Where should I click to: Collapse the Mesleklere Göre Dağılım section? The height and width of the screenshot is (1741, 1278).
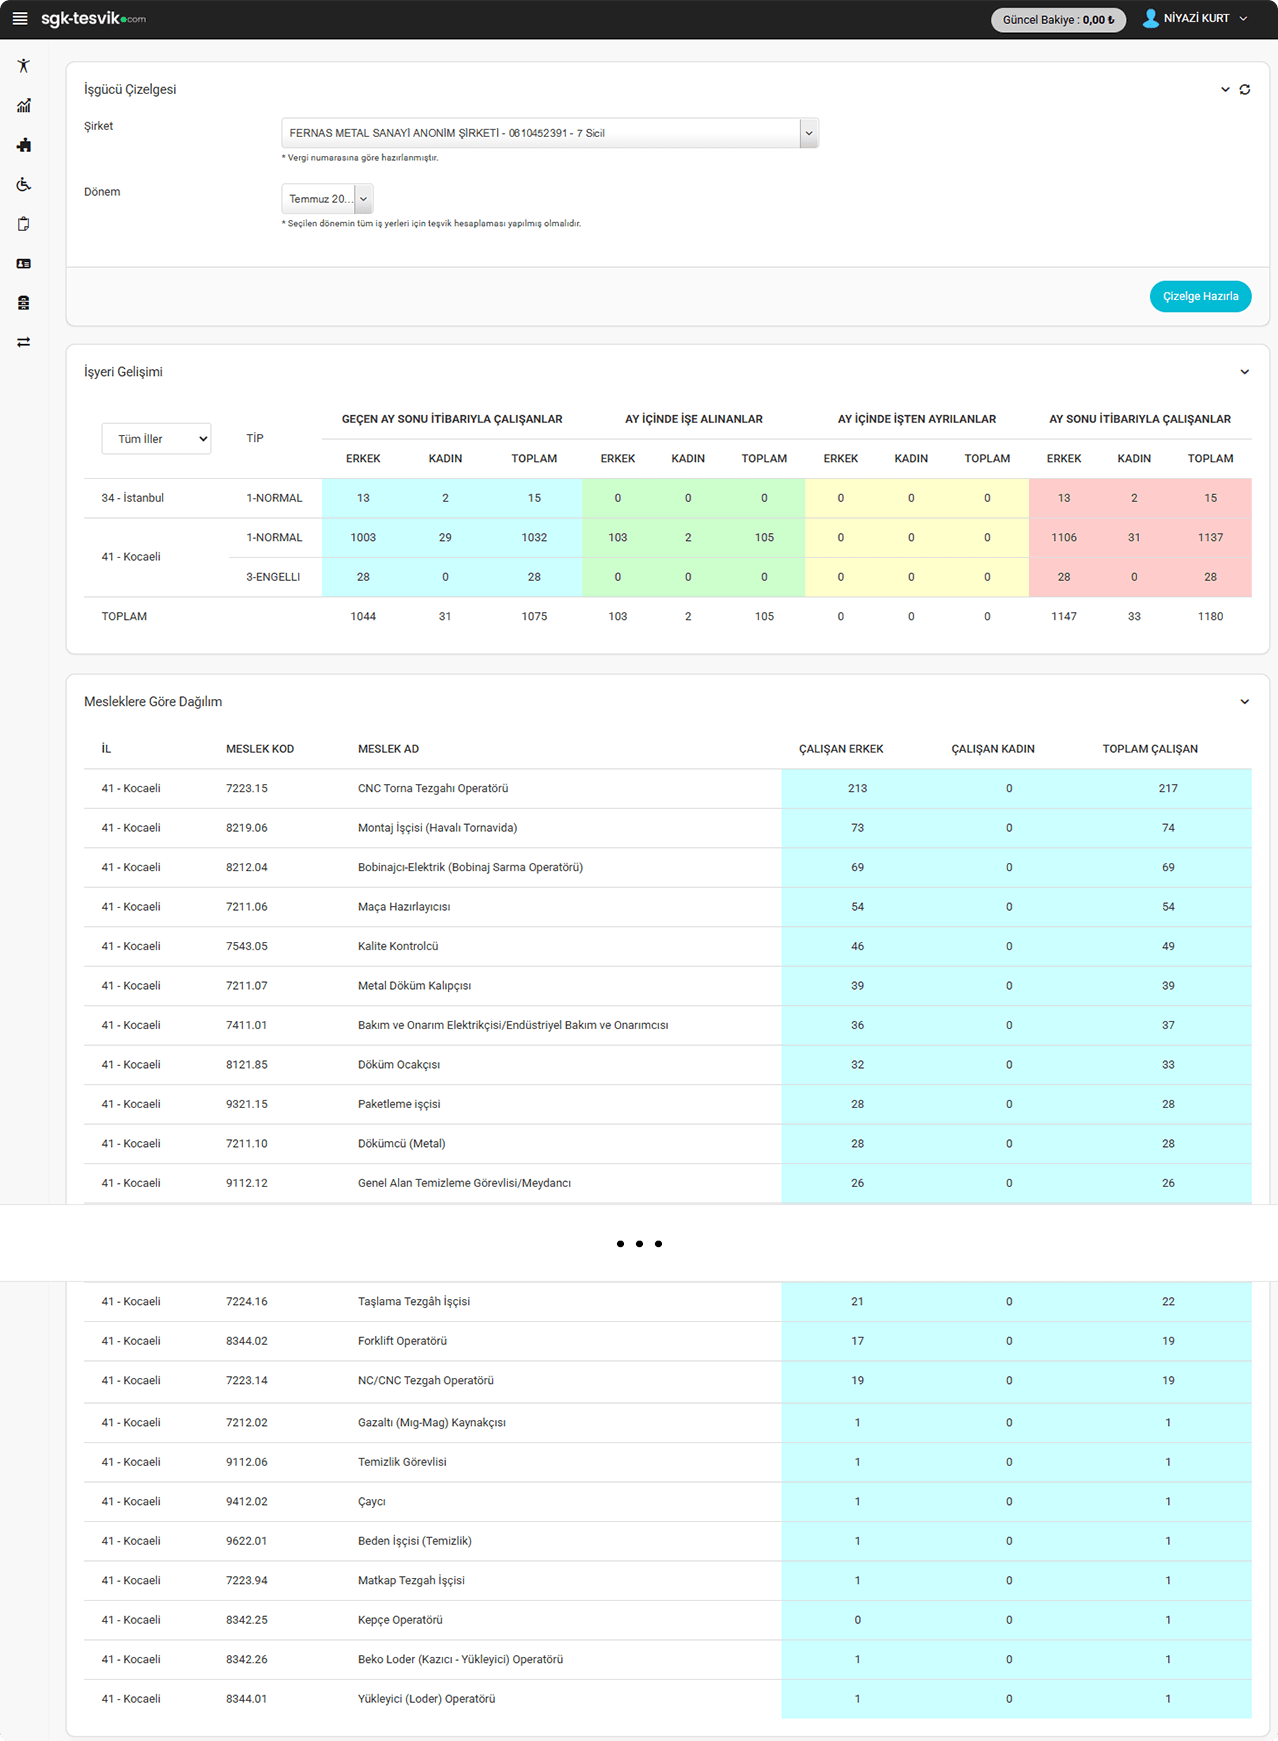tap(1245, 702)
